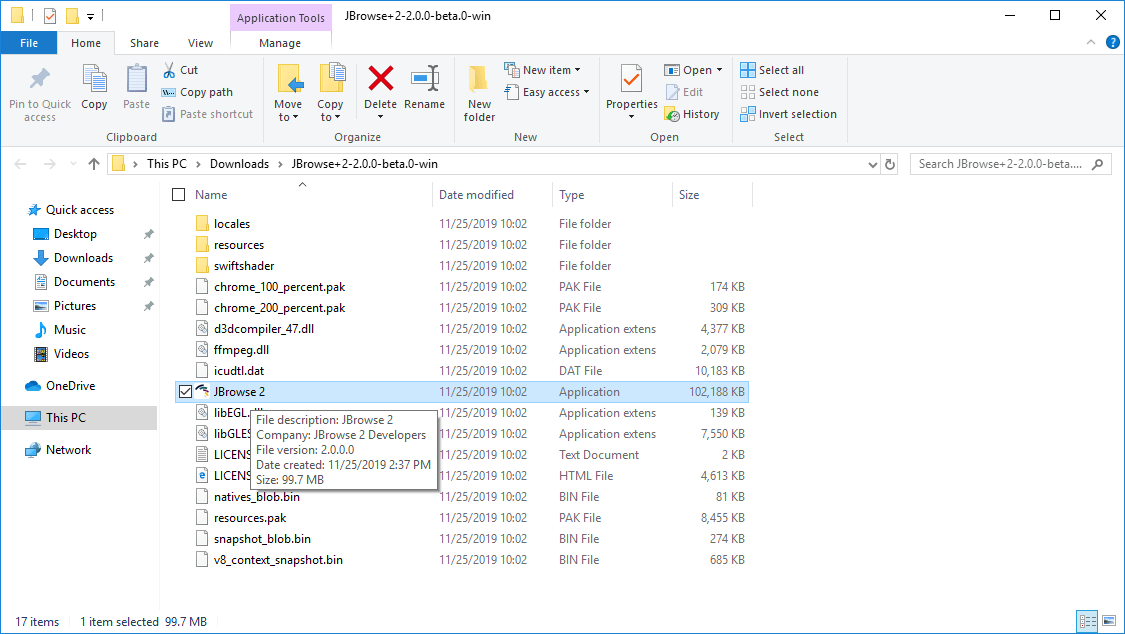Click the Rename icon

click(425, 78)
